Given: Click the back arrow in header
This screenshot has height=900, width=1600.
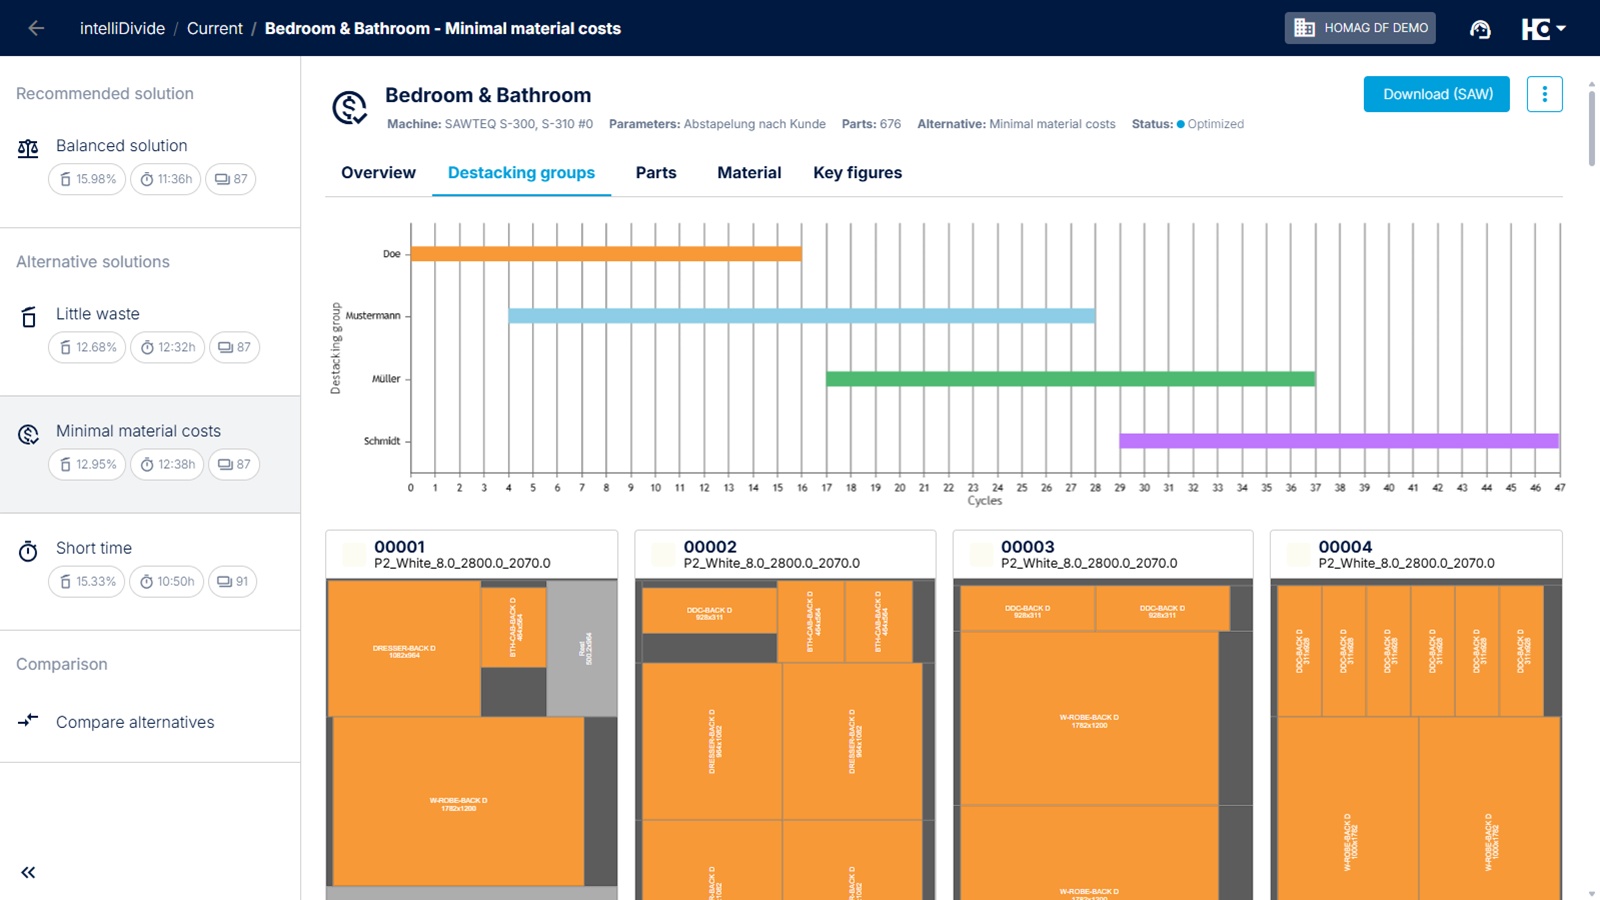Looking at the screenshot, I should (36, 28).
